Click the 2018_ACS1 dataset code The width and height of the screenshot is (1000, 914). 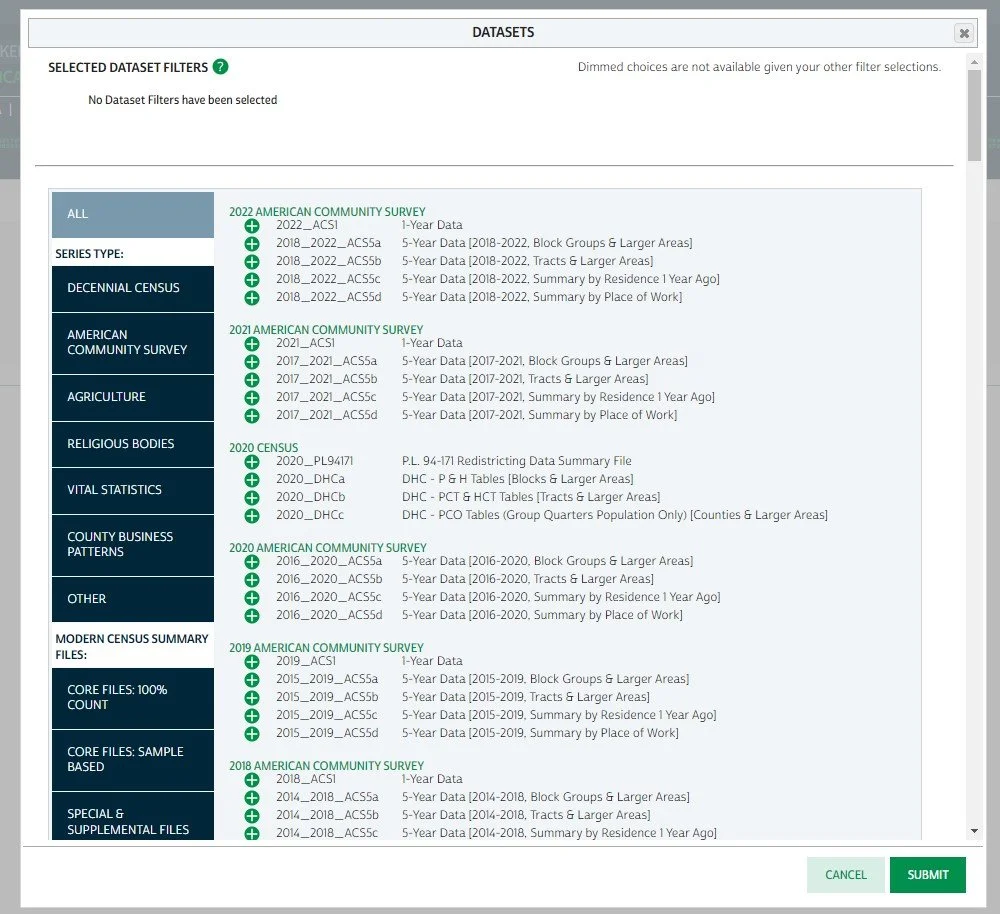coord(305,779)
